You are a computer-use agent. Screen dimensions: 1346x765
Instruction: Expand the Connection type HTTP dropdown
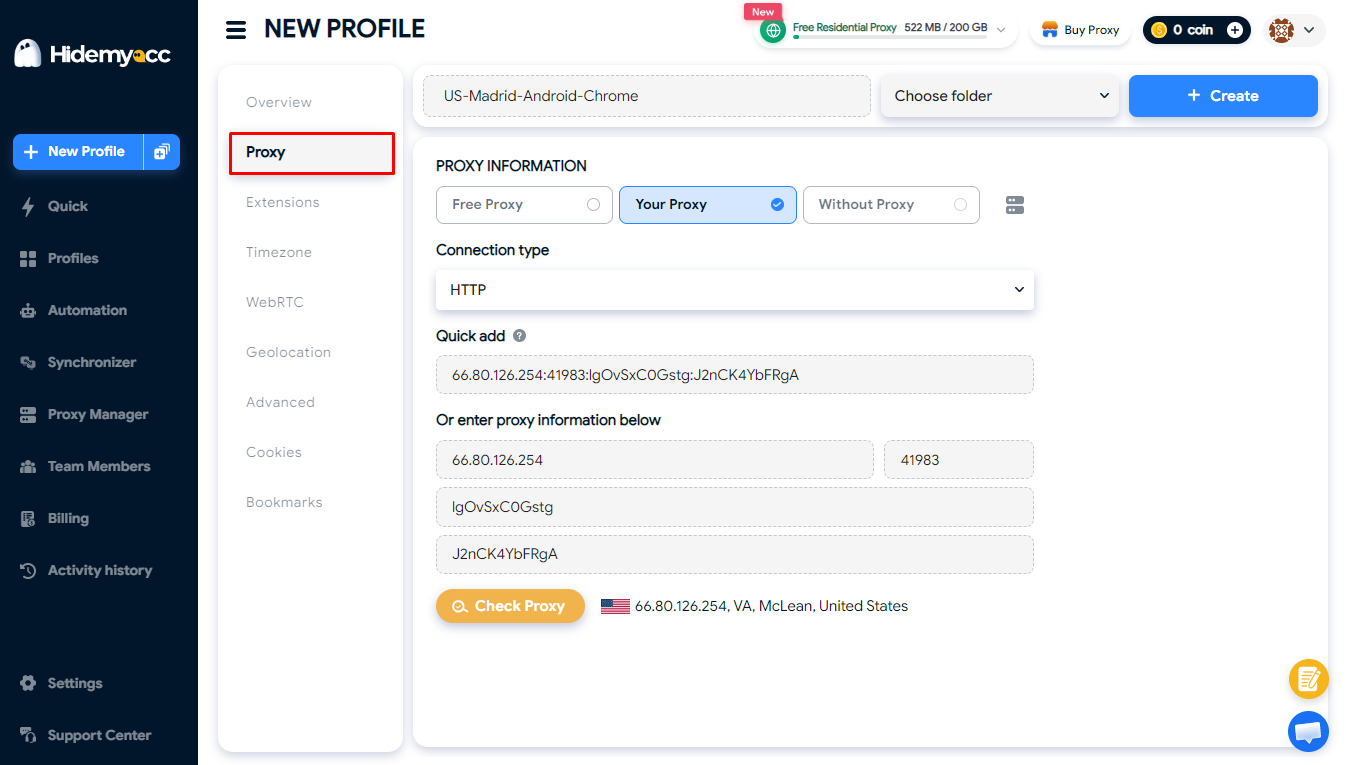coord(735,290)
